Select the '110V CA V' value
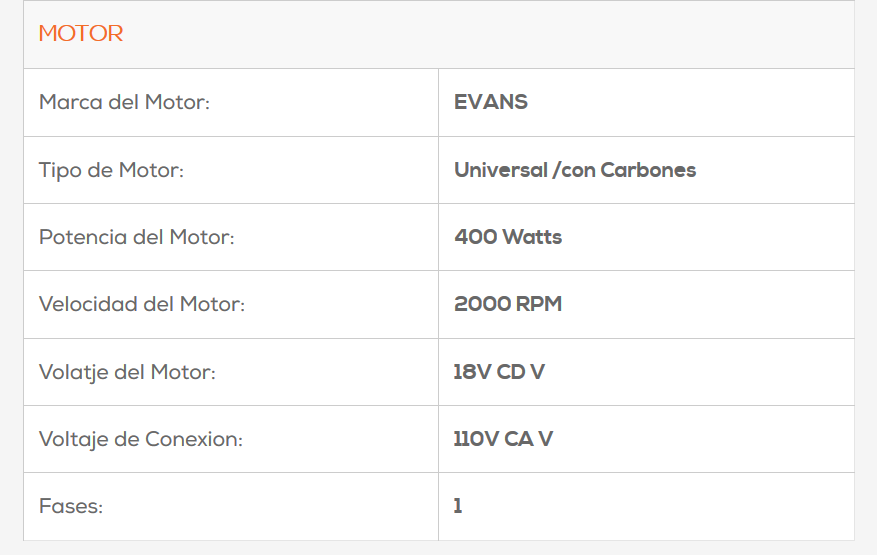The height and width of the screenshot is (555, 877). (502, 439)
